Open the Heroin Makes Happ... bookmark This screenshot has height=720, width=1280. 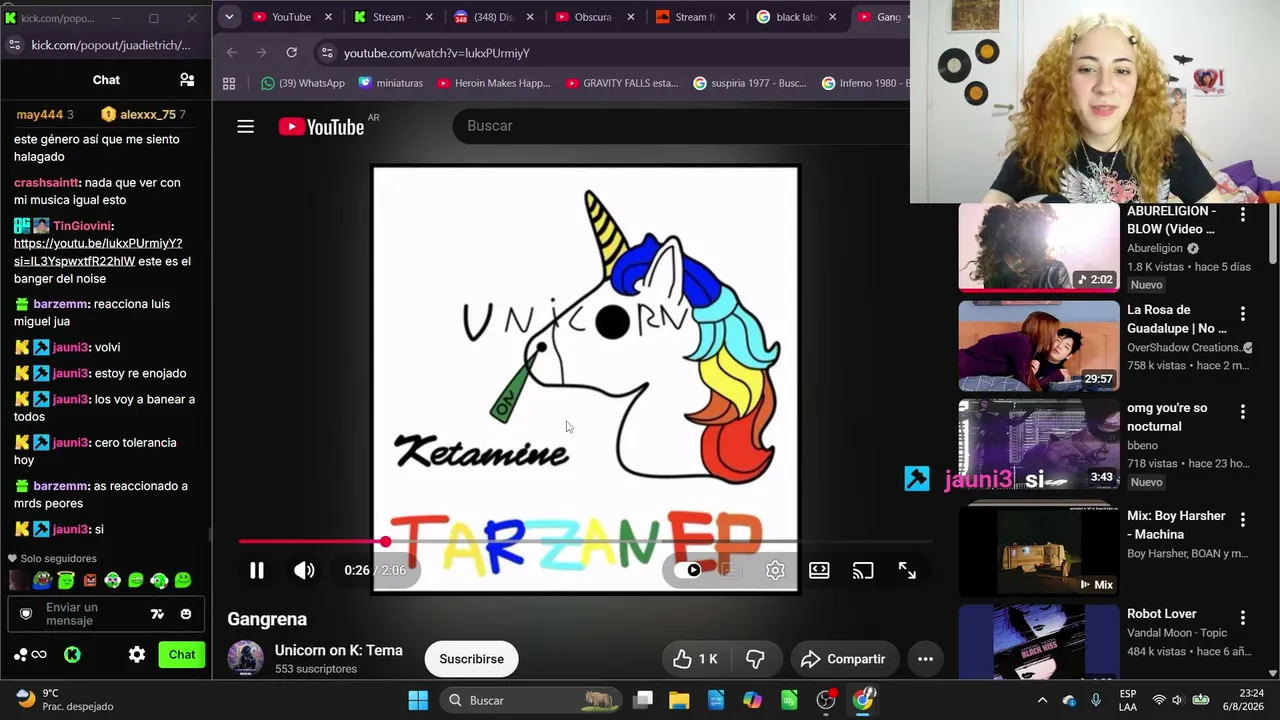(x=493, y=83)
